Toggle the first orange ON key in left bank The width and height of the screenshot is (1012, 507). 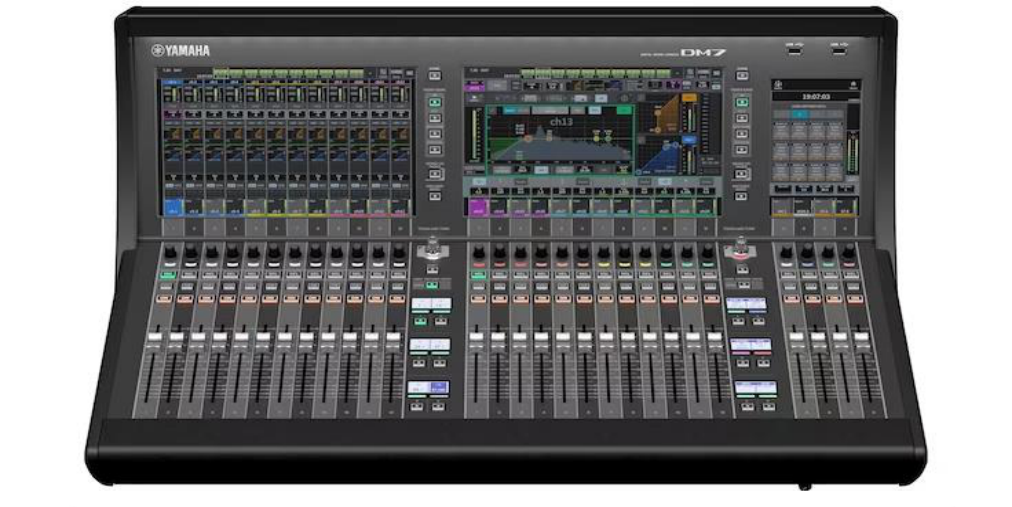[x=164, y=299]
